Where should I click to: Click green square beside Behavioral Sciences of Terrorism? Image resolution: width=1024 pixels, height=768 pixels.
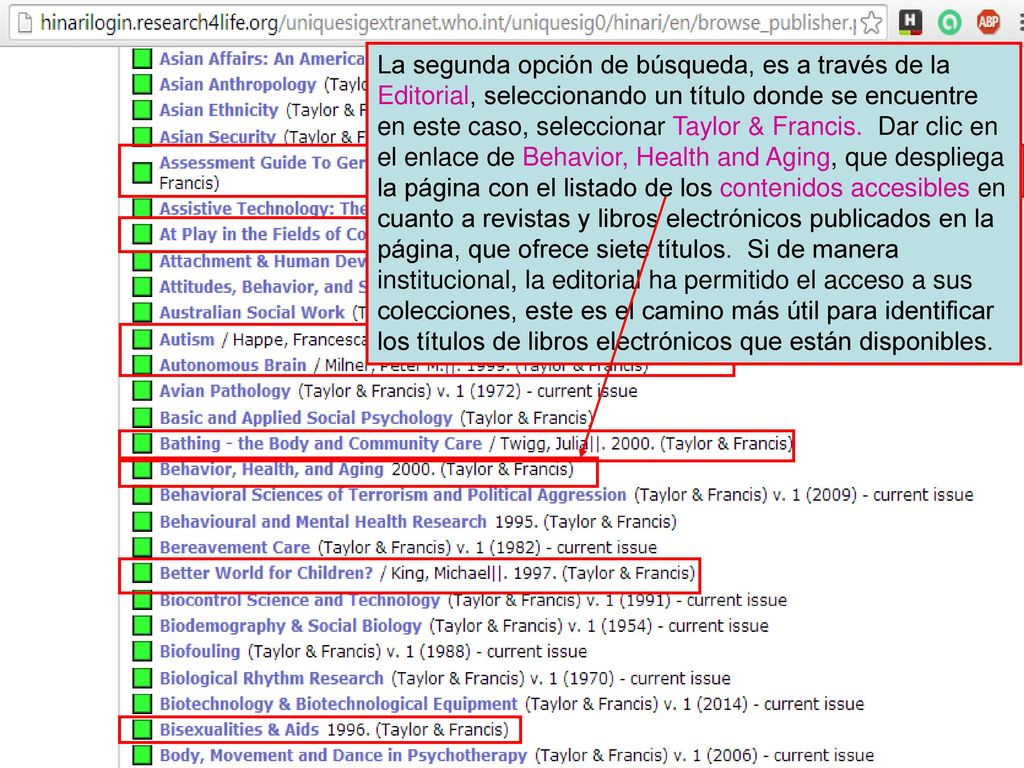(x=142, y=495)
